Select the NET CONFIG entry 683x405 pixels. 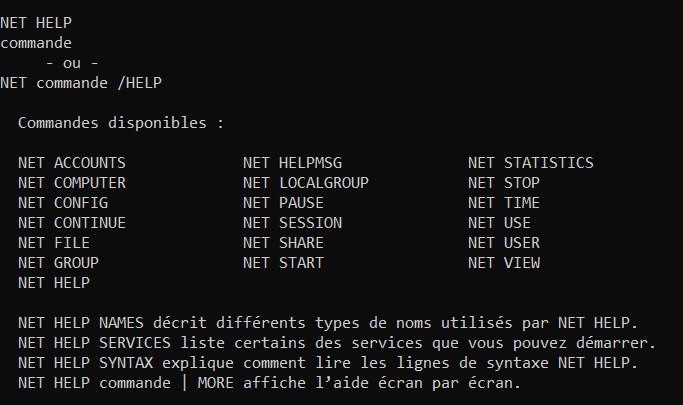tap(63, 203)
